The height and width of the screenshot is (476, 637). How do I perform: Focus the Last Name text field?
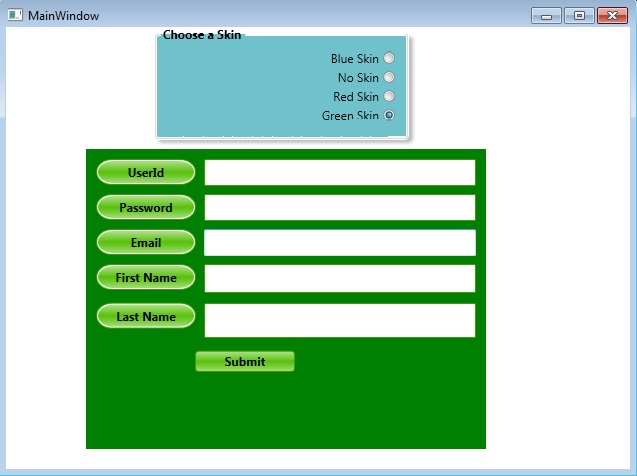coord(340,320)
